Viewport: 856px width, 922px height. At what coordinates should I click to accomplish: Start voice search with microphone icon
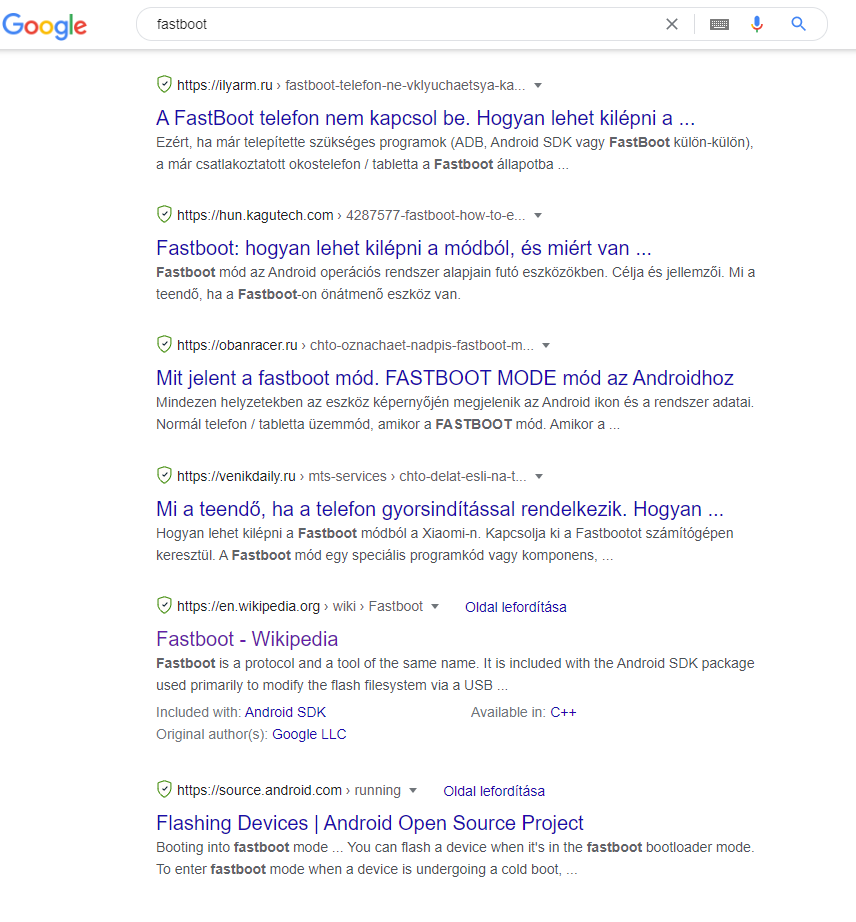[757, 24]
